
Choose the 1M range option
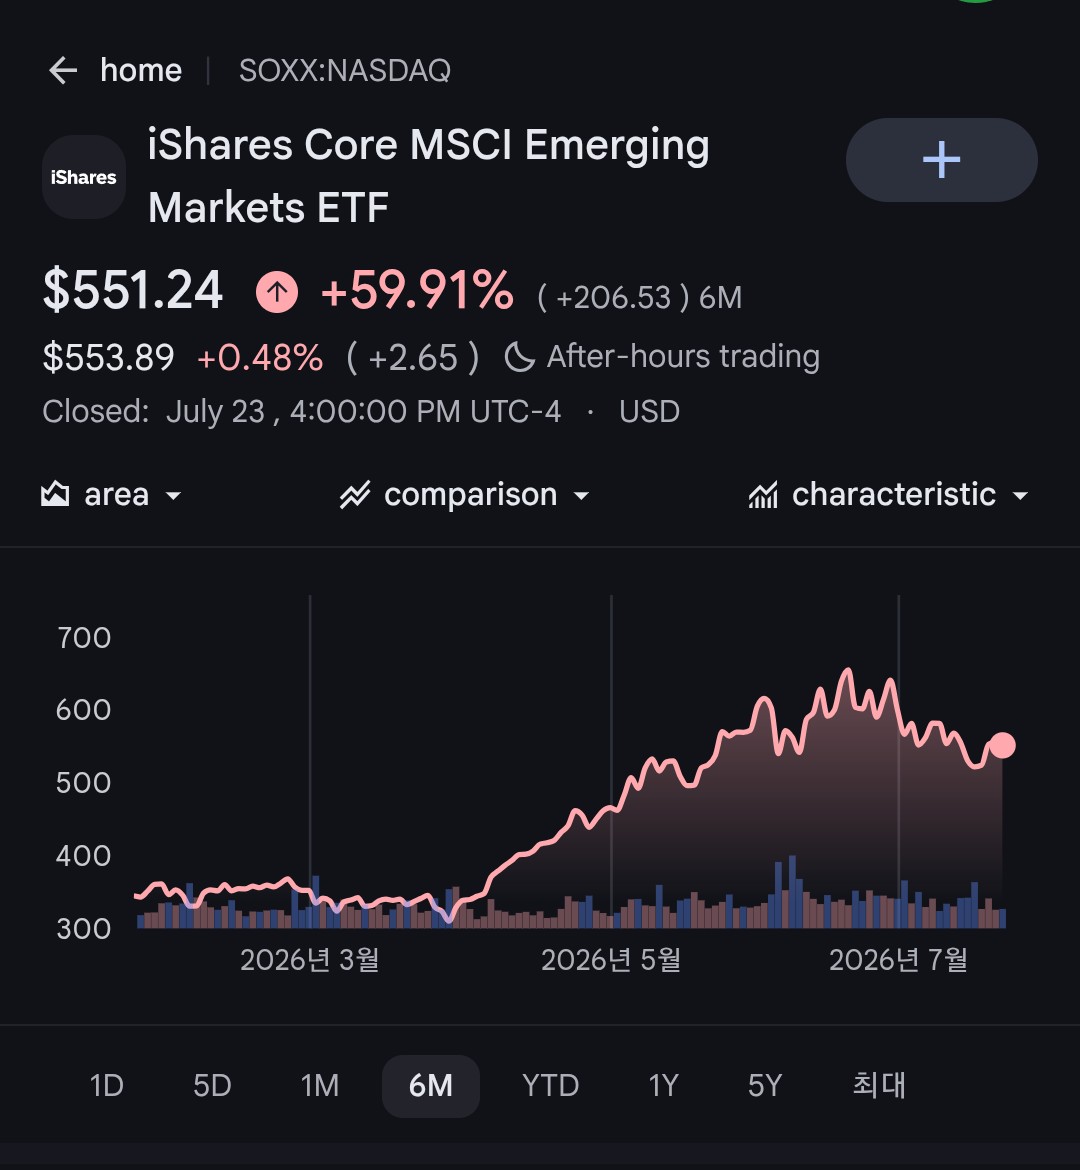tap(319, 1086)
